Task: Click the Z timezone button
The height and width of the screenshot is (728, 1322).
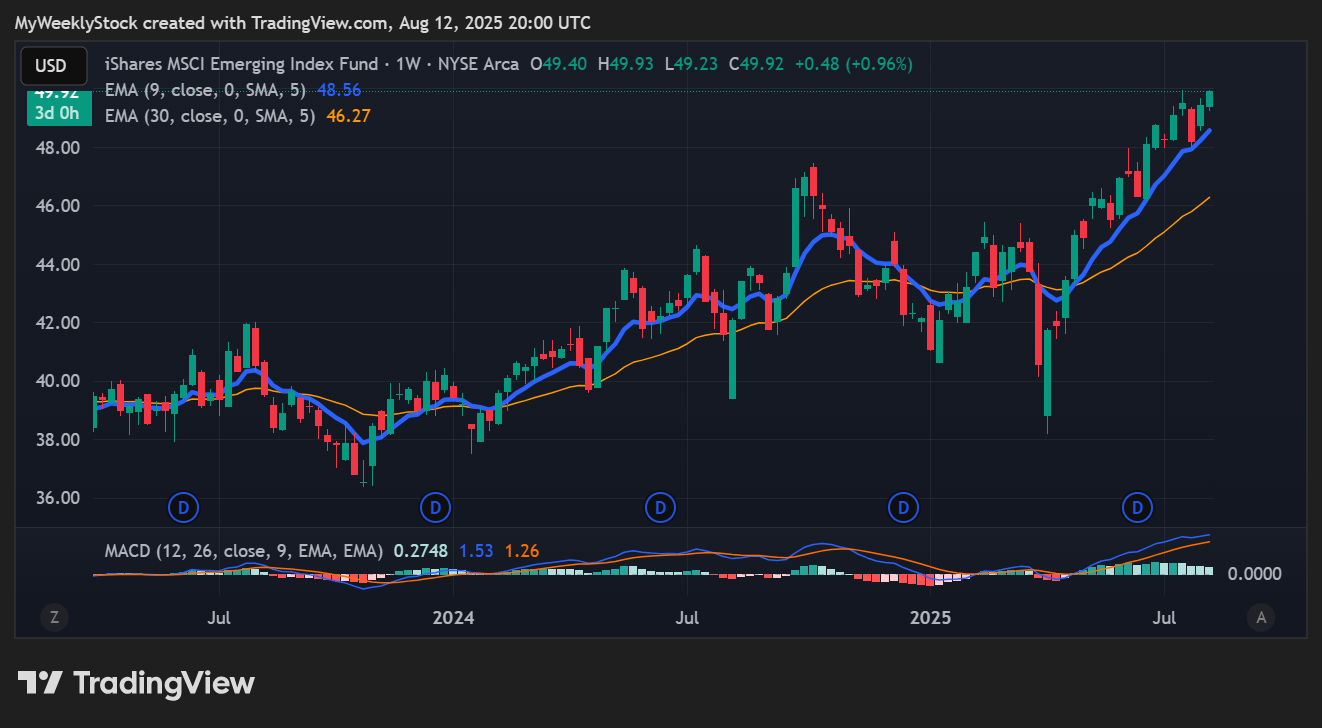Action: pyautogui.click(x=54, y=618)
